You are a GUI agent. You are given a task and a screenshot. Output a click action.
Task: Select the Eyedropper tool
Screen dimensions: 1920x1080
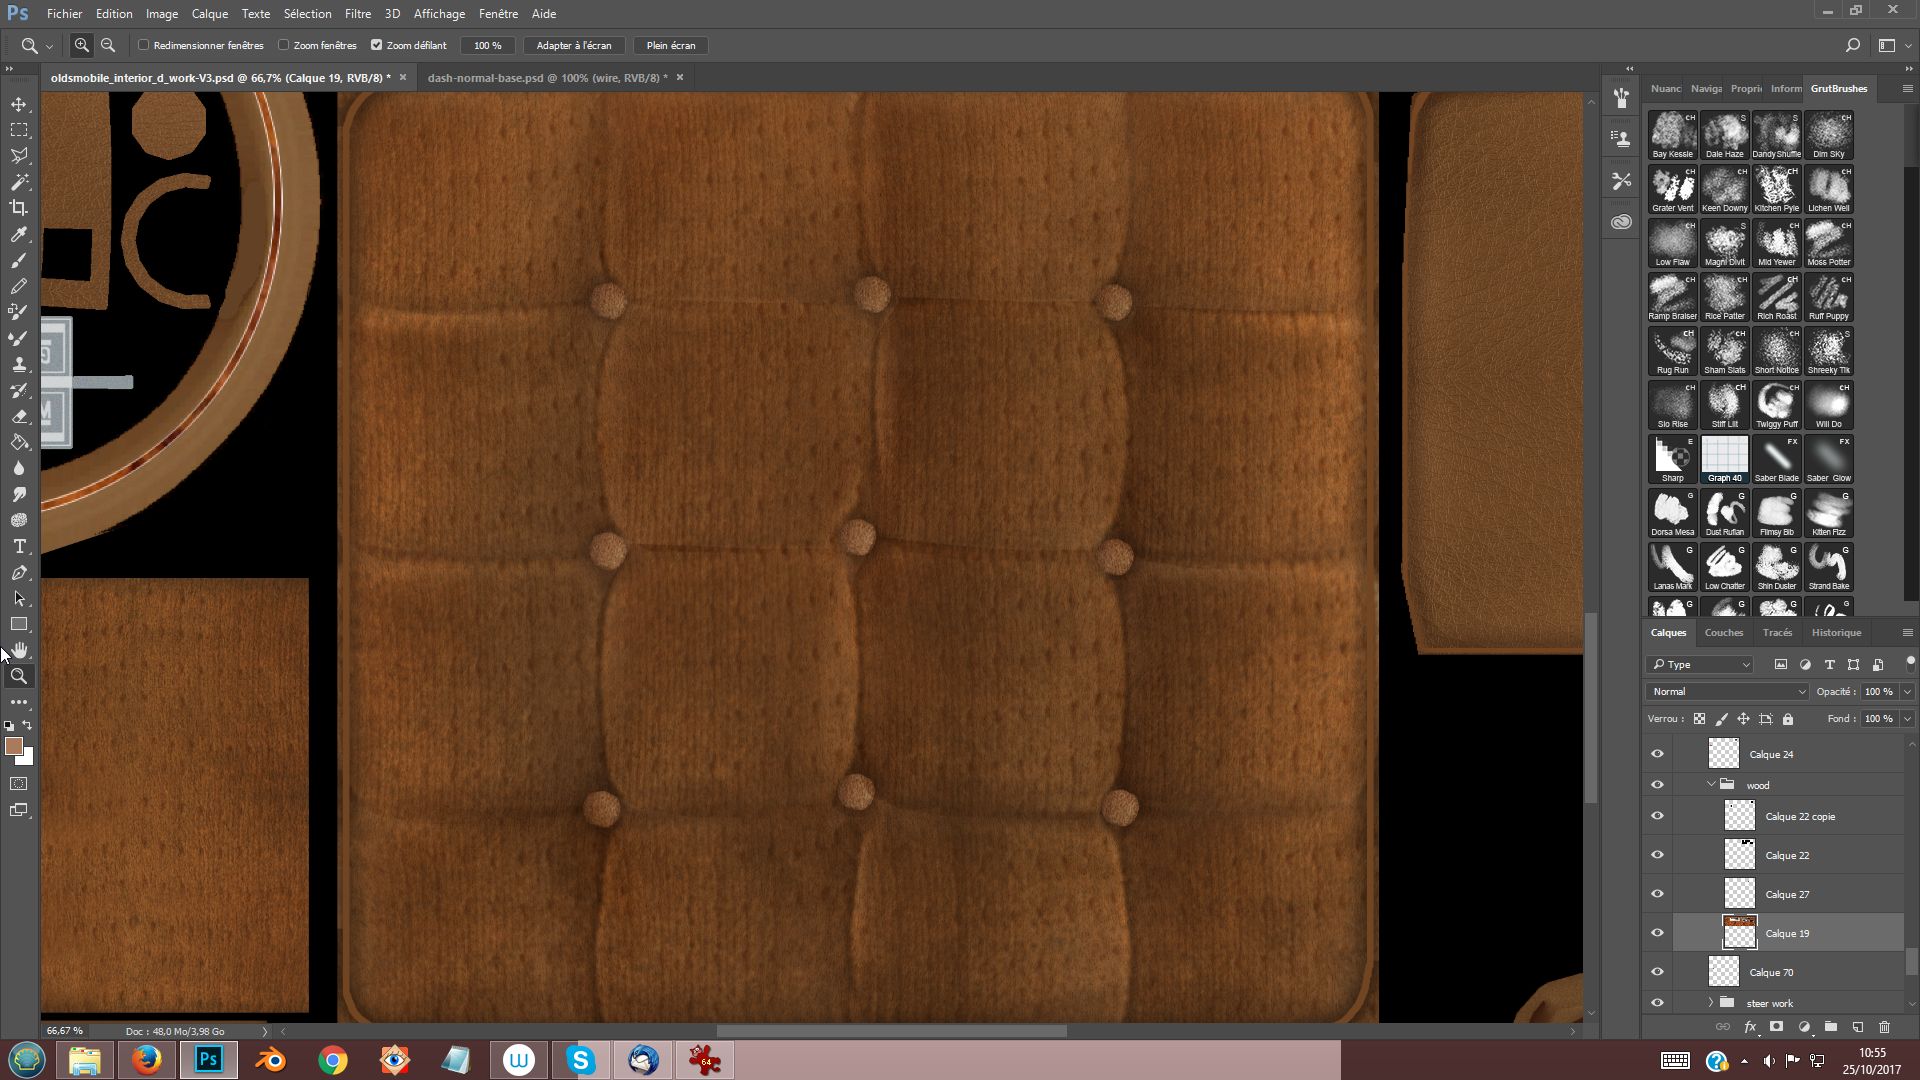point(19,234)
